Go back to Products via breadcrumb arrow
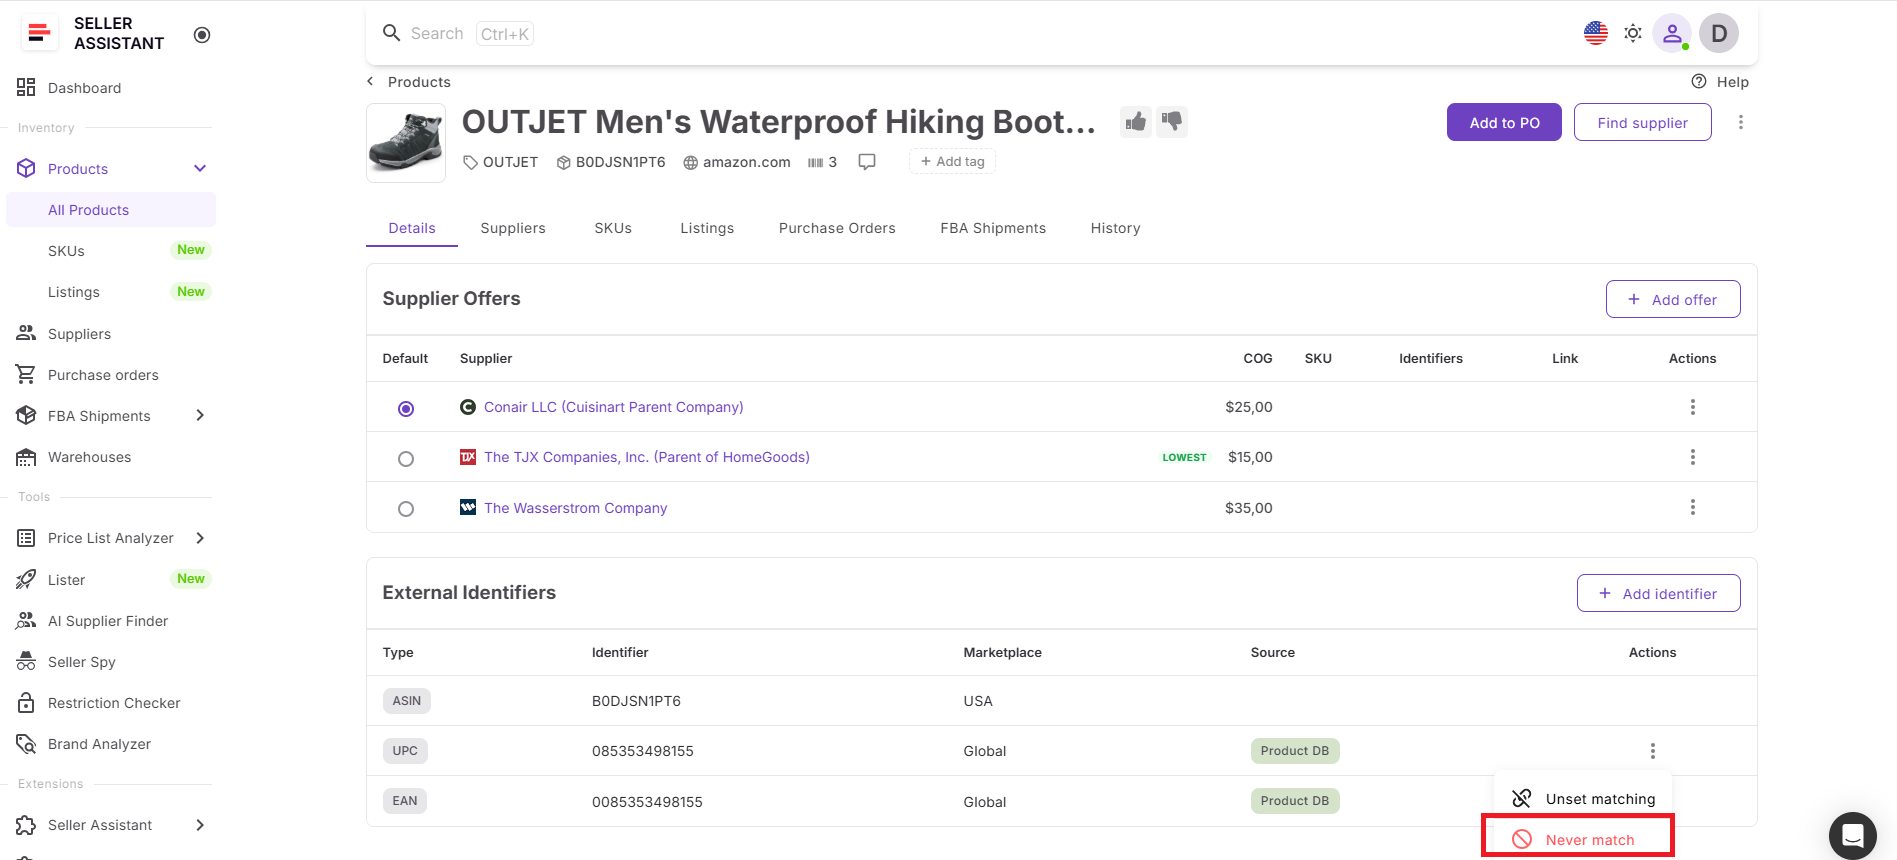The height and width of the screenshot is (860, 1897). click(370, 82)
